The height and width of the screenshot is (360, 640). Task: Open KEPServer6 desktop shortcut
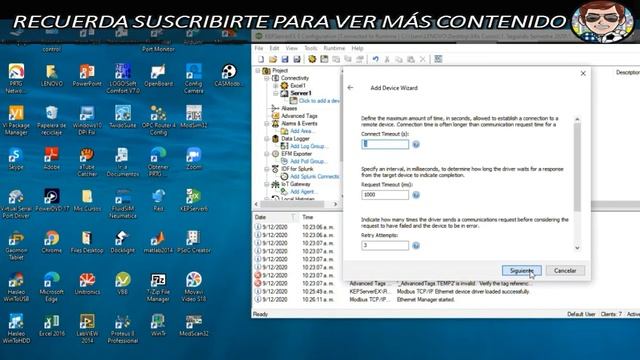click(x=193, y=200)
